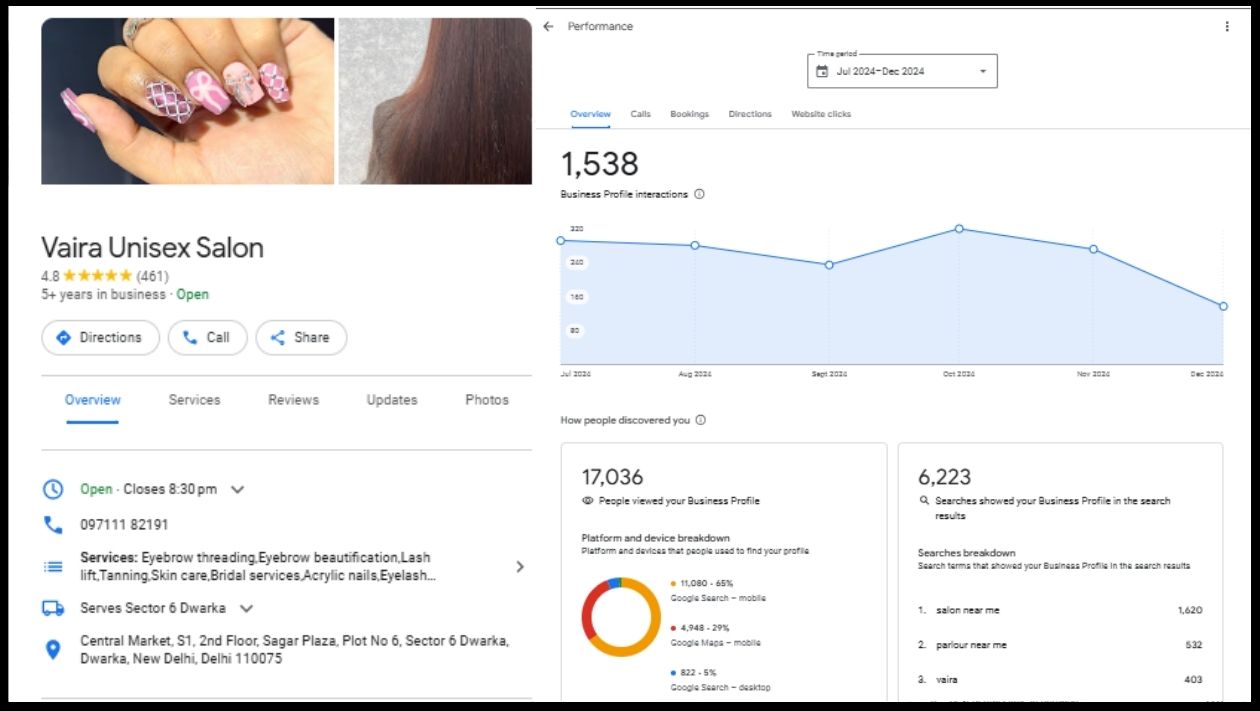Click the delivery truck icon for service area
Viewport: 1260px width, 711px height.
(53, 608)
